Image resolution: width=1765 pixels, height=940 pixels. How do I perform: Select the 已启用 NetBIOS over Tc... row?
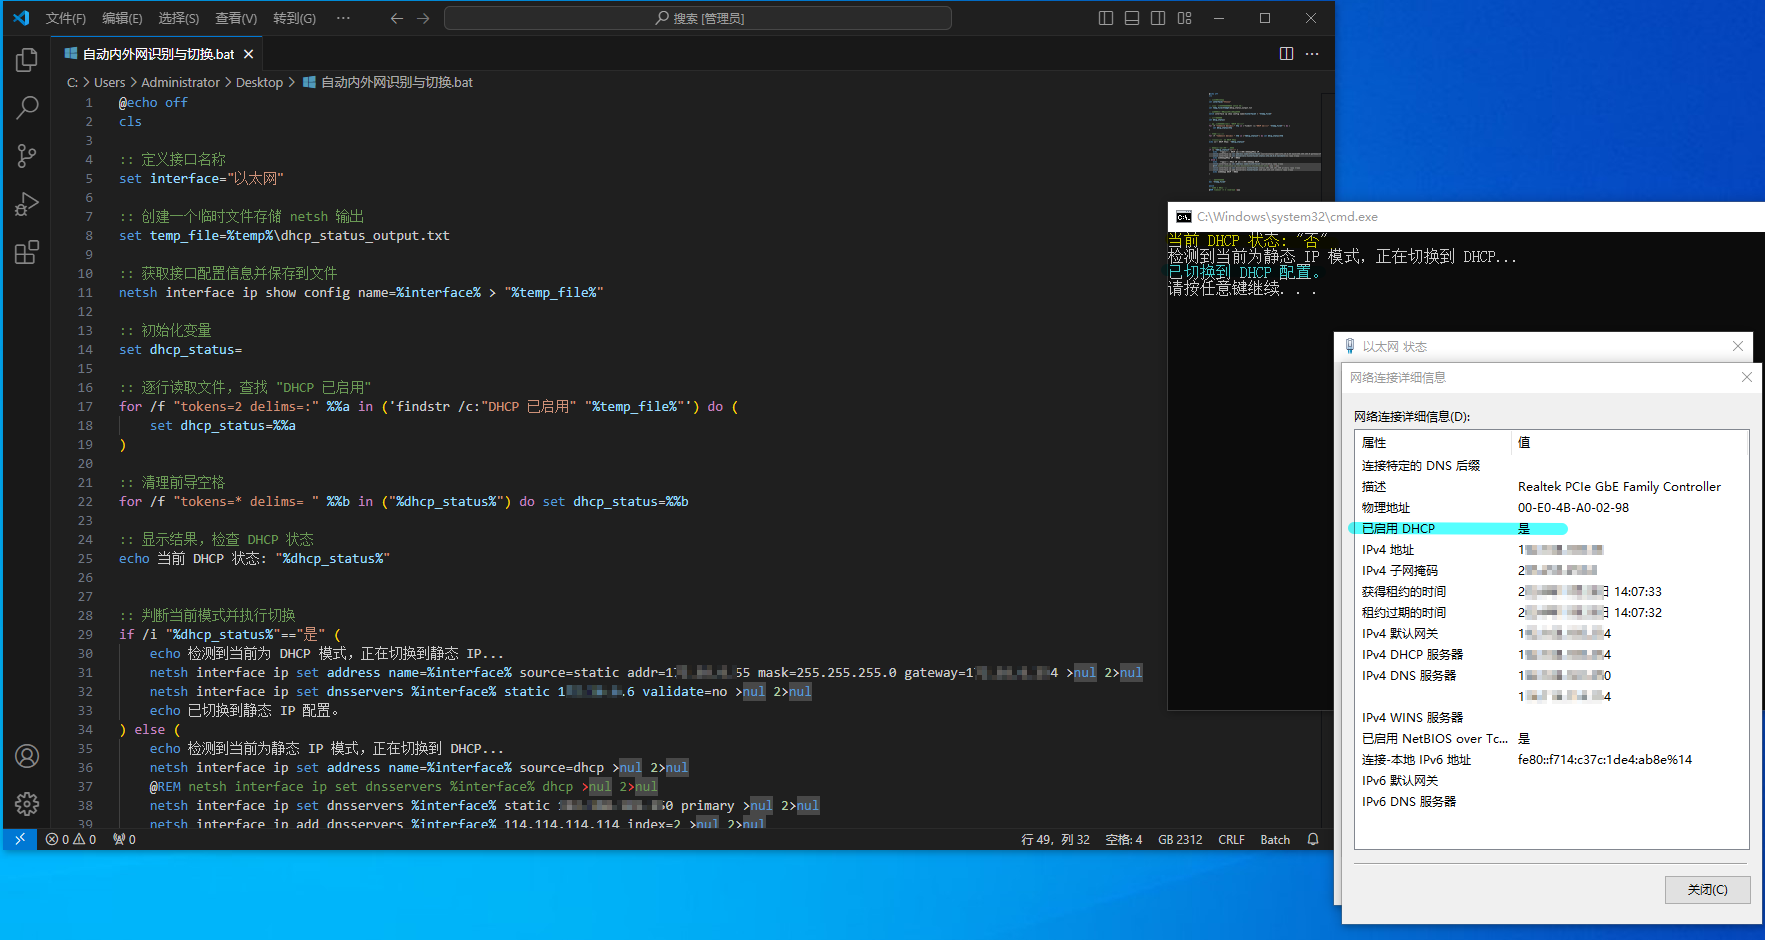point(1552,738)
